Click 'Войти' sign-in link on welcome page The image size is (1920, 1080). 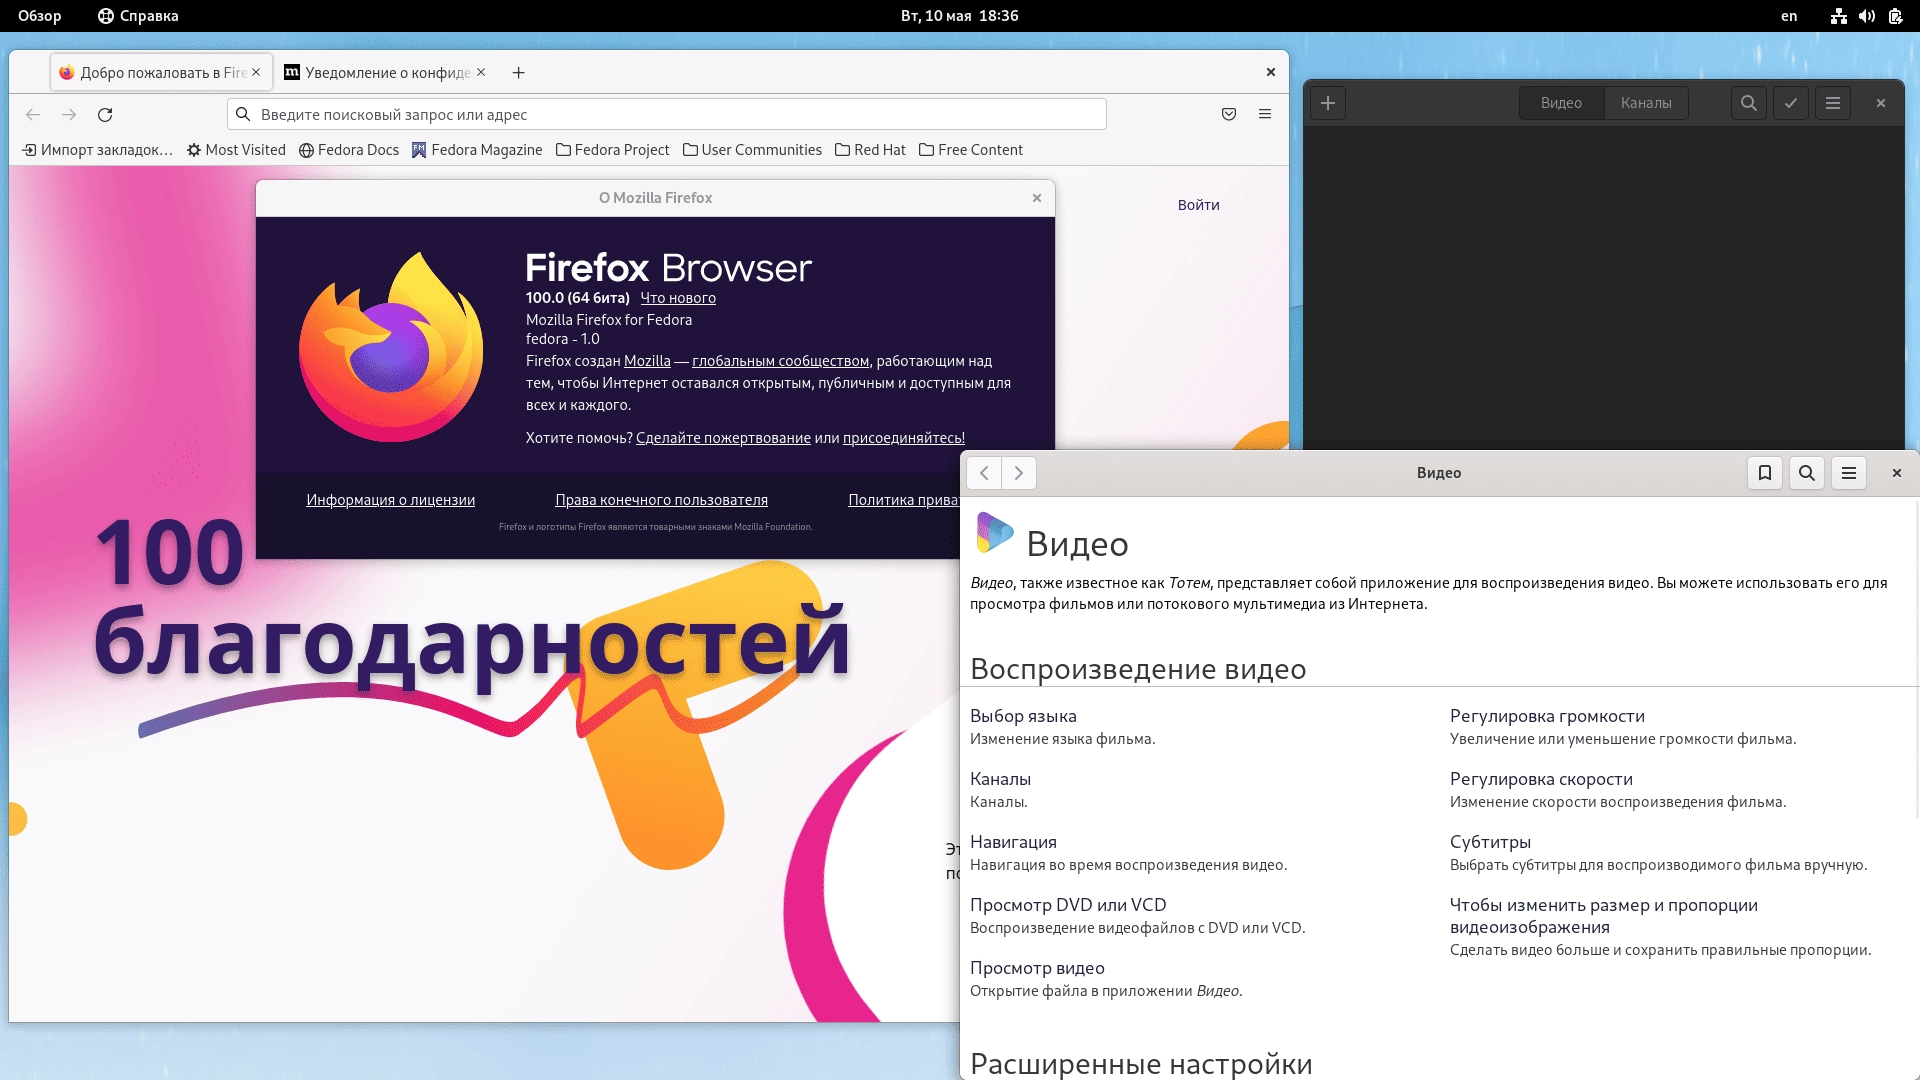pyautogui.click(x=1198, y=205)
